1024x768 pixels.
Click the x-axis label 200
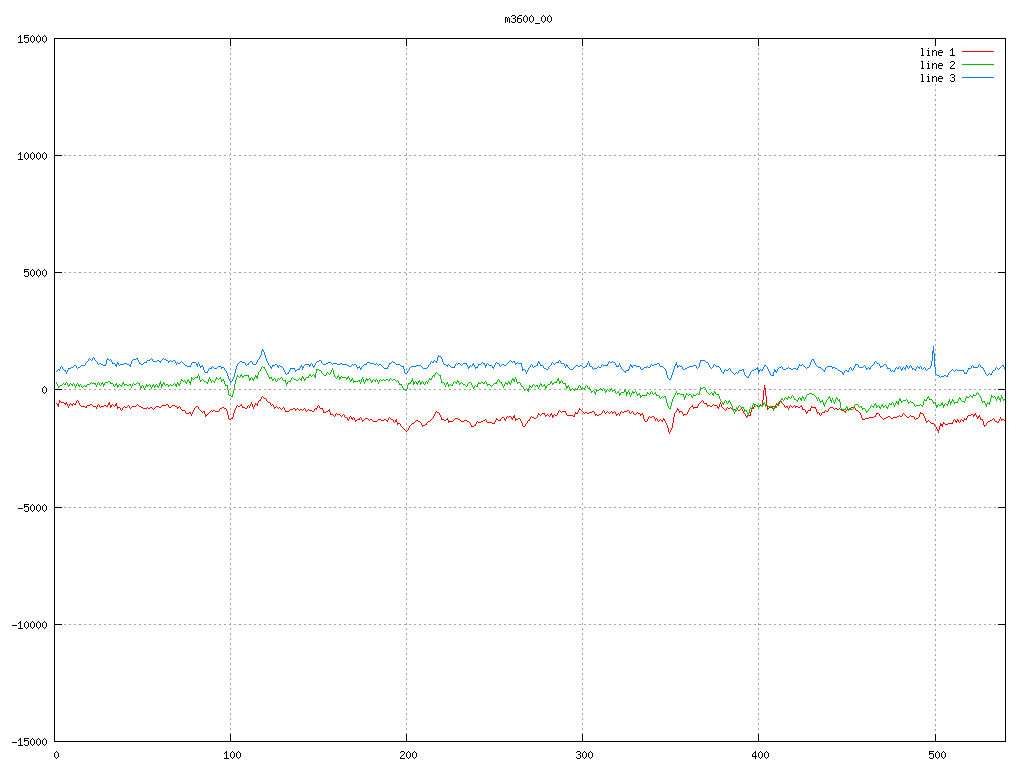[x=408, y=756]
